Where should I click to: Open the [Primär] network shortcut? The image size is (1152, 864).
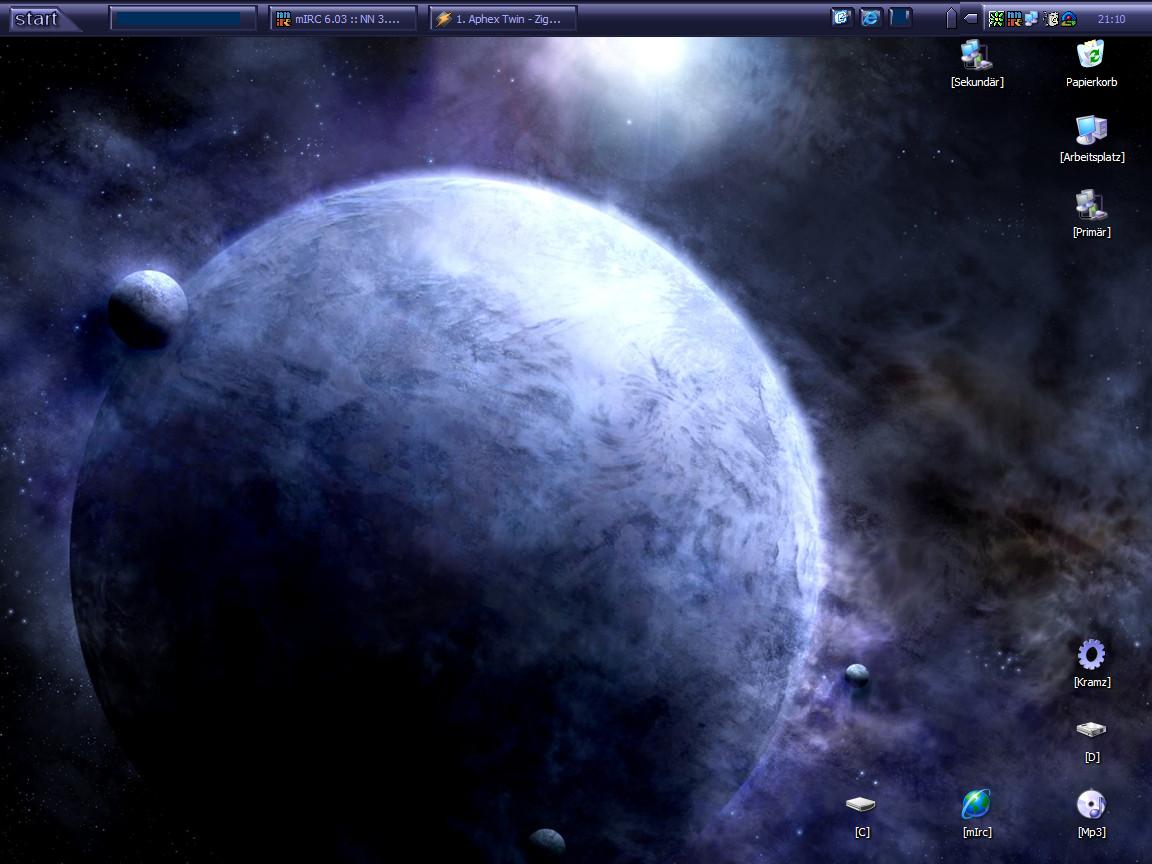point(1091,206)
